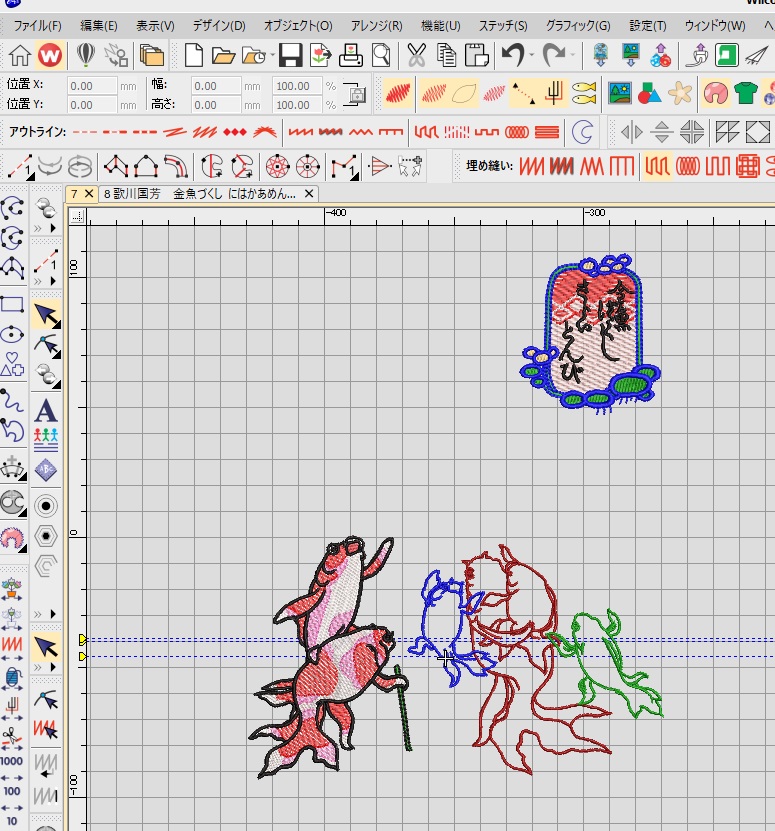Toggle the highlighted object select arrow tool
Screen dimensions: 775x831
click(x=47, y=315)
